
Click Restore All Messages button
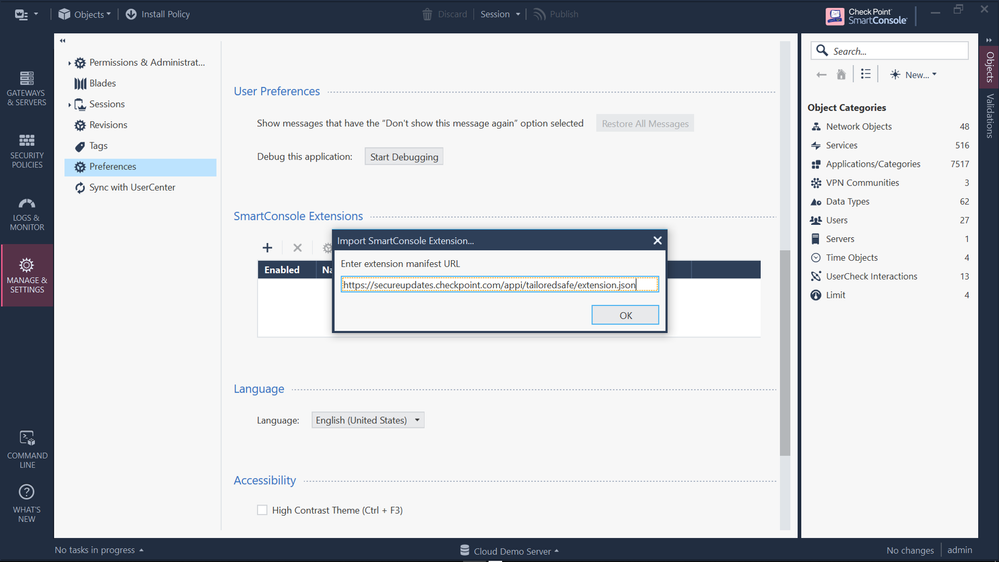click(645, 124)
